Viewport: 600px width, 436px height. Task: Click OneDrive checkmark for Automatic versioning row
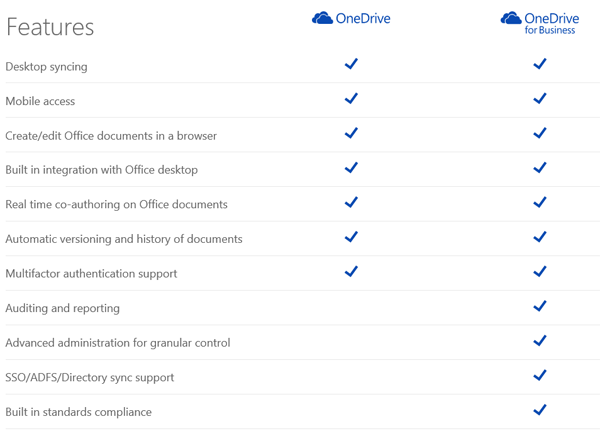coord(351,237)
